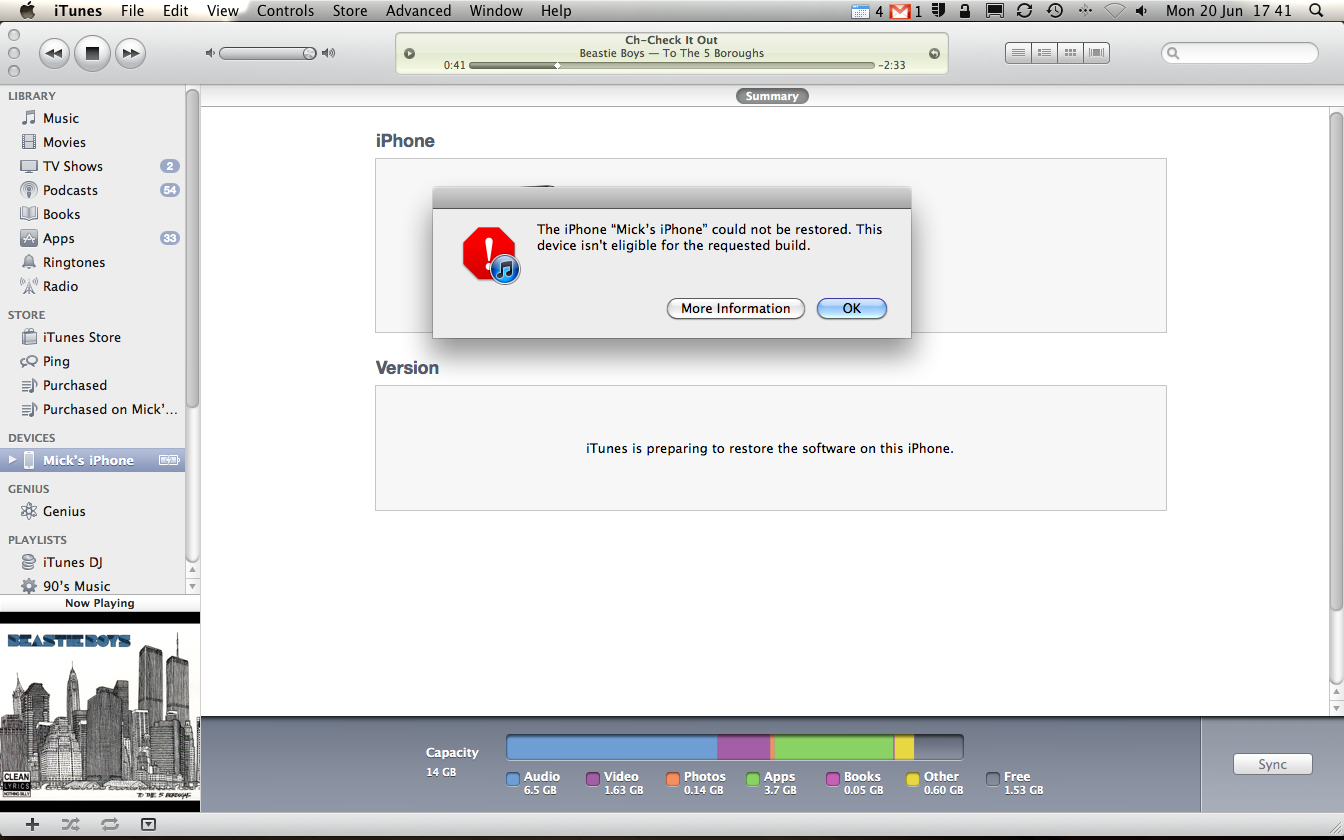Viewport: 1344px width, 840px height.
Task: Open the Edit menu
Action: click(176, 11)
